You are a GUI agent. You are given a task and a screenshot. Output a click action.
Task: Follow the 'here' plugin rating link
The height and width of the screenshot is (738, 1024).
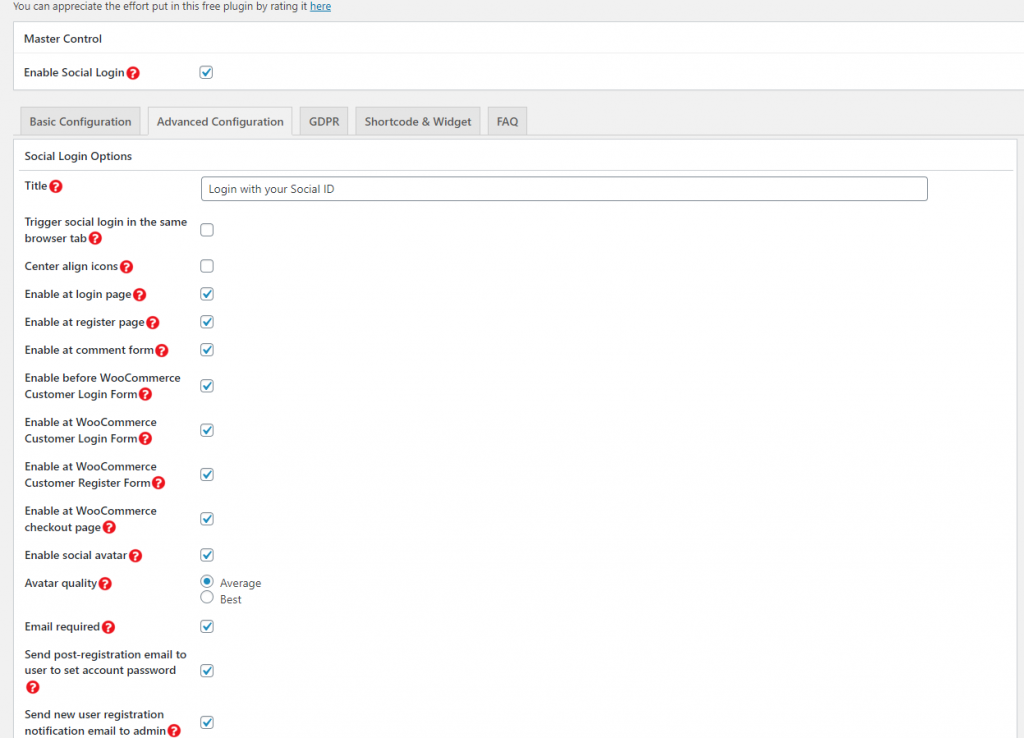(x=320, y=6)
